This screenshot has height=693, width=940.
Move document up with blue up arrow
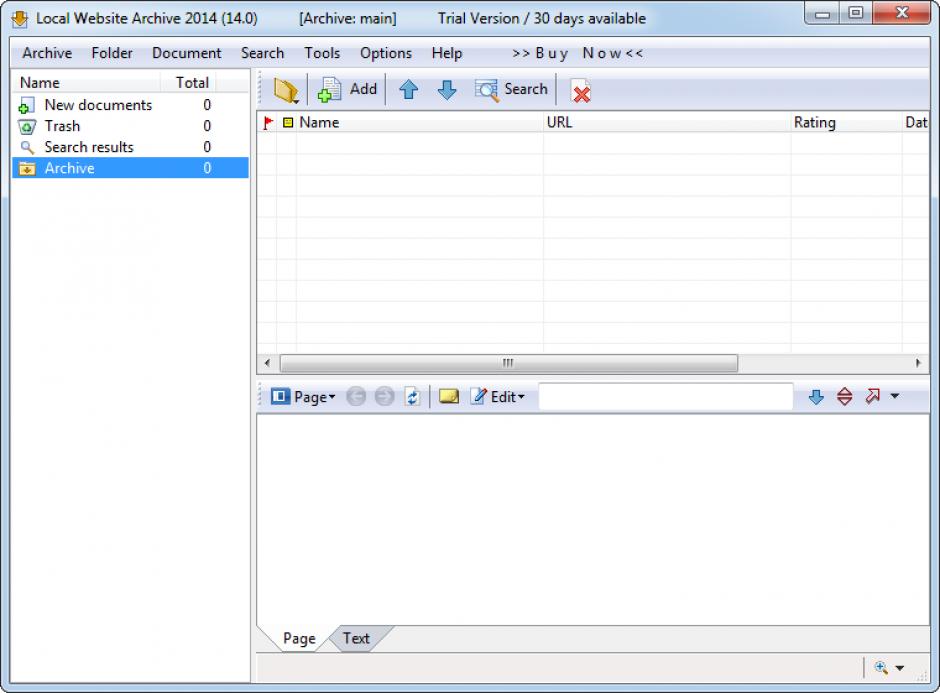click(408, 90)
